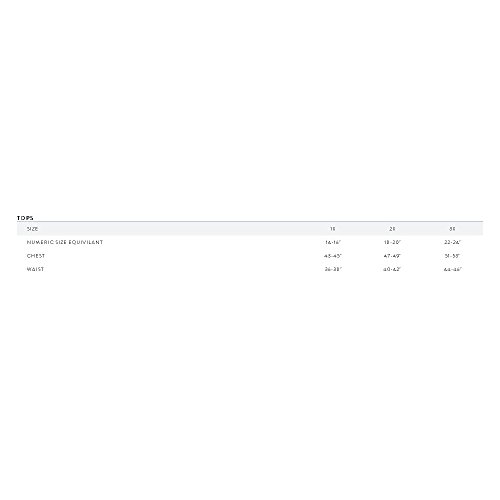The height and width of the screenshot is (500, 500).
Task: Click chest measurement in 1X column
Action: [x=333, y=256]
